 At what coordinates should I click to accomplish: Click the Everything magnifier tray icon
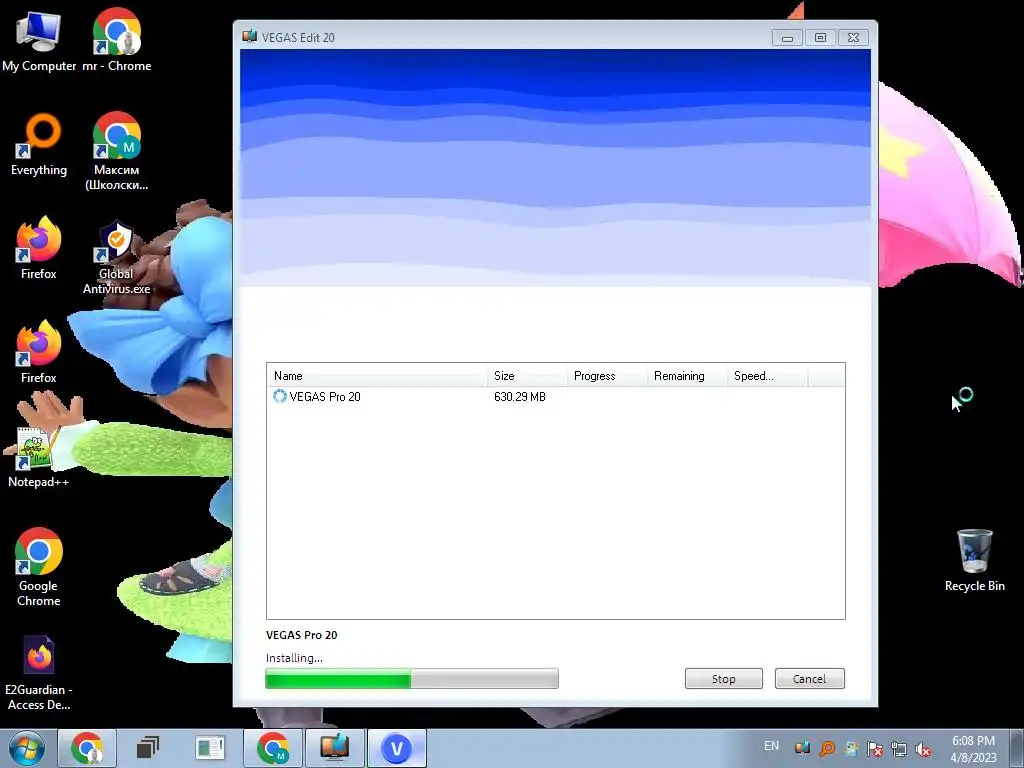tap(827, 748)
